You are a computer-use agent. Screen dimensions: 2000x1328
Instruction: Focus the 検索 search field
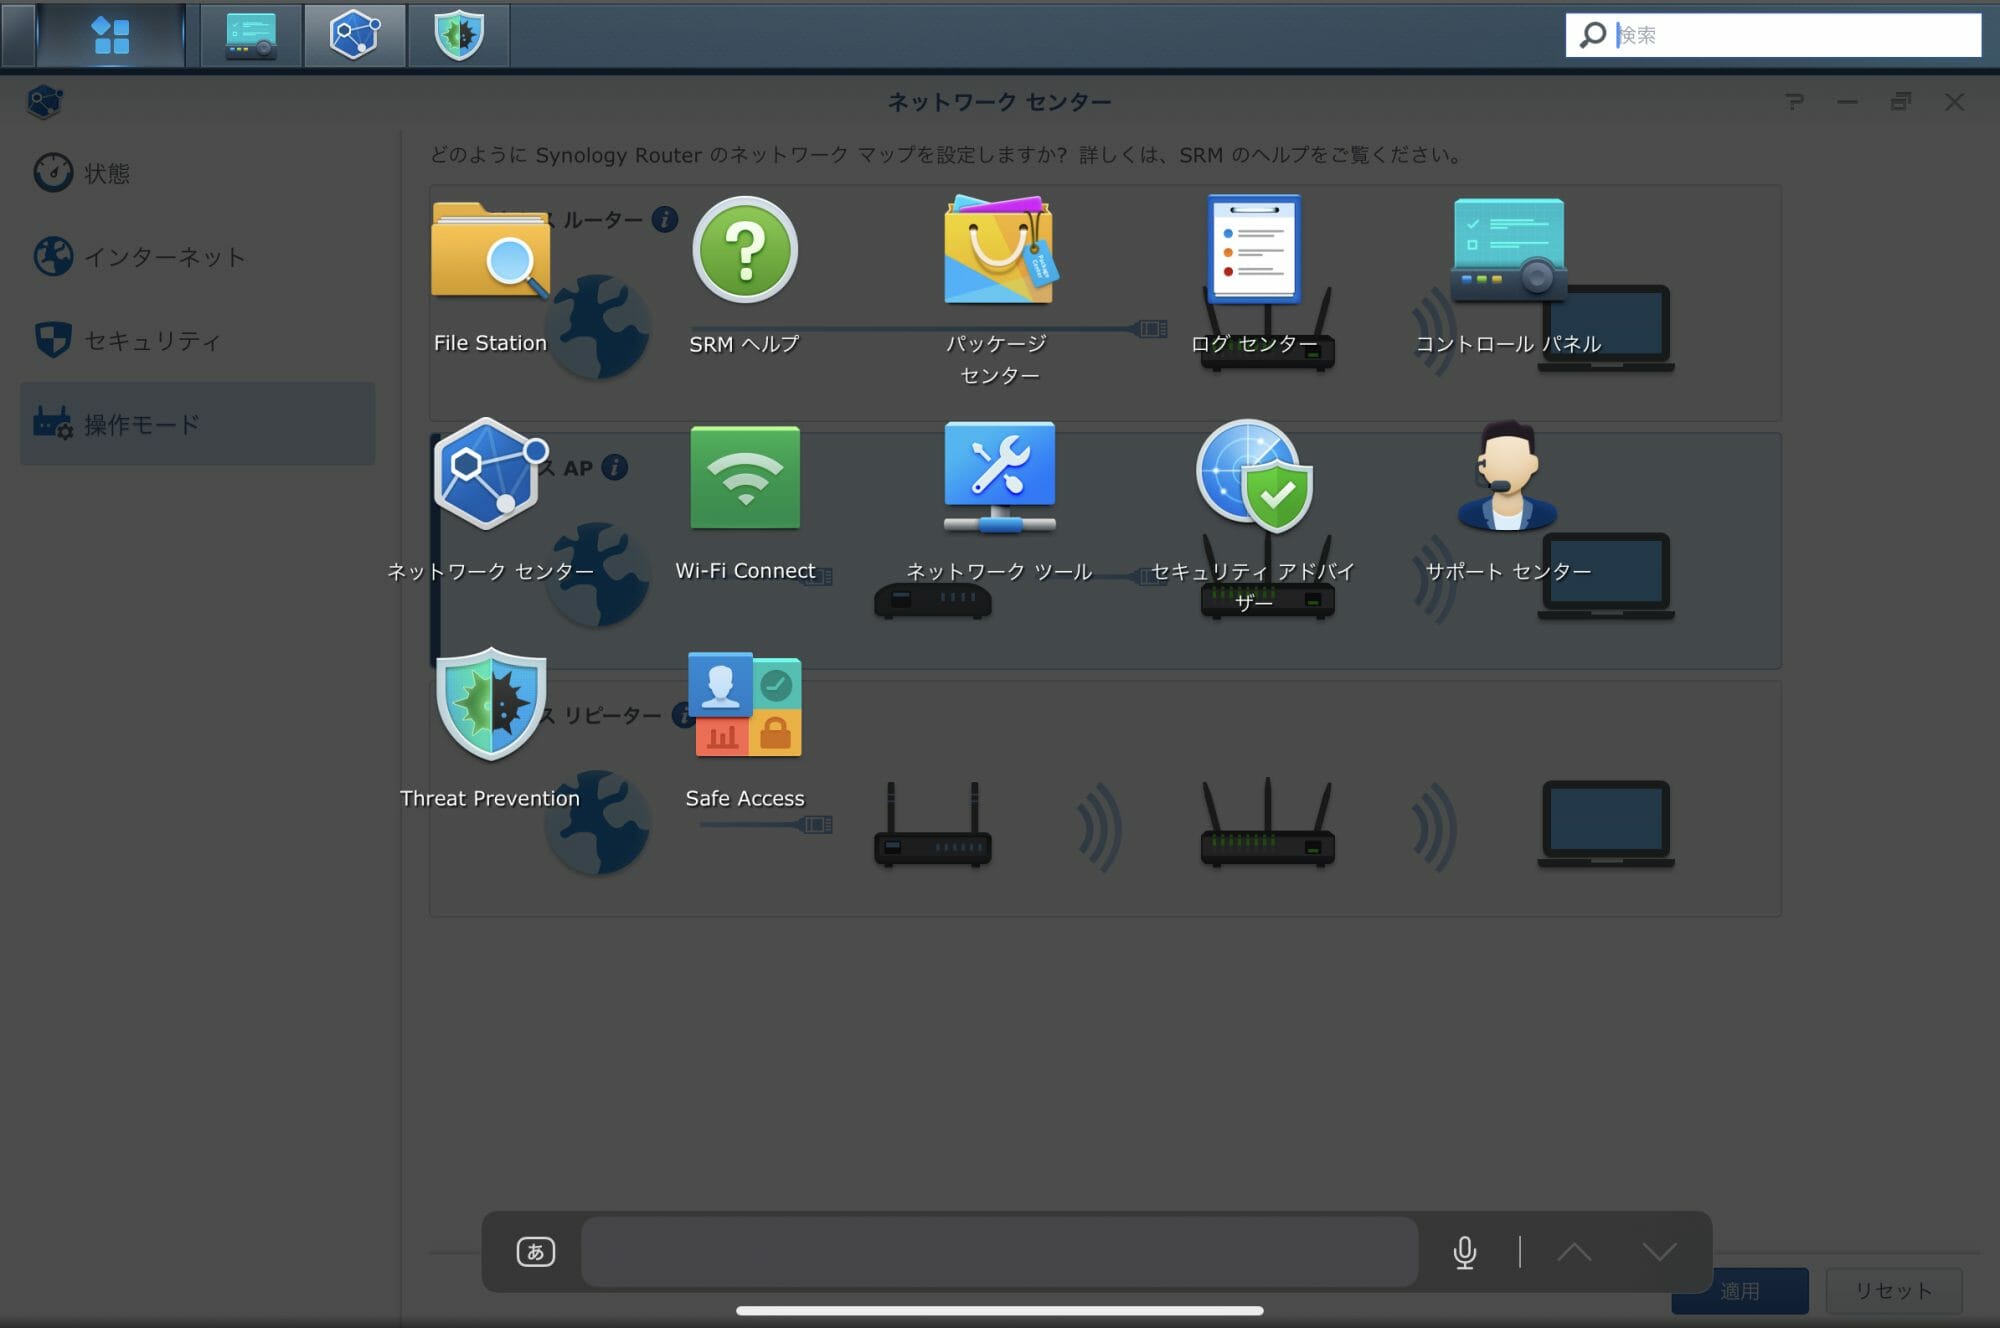pyautogui.click(x=1773, y=35)
